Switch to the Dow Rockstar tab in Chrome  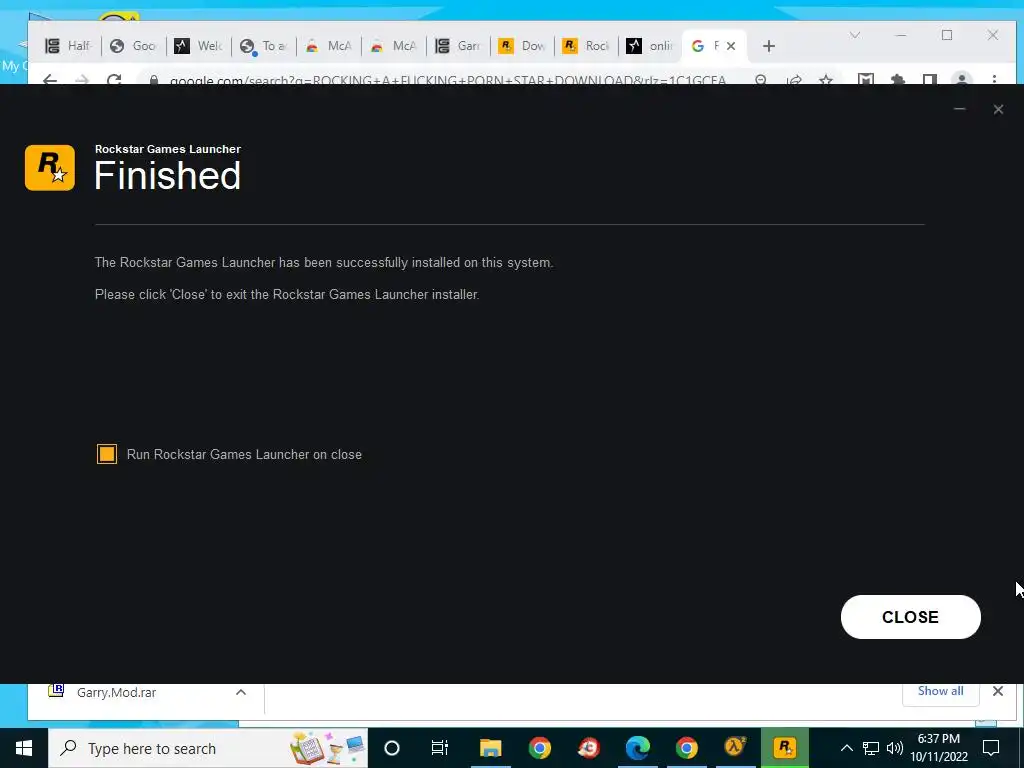click(x=523, y=46)
